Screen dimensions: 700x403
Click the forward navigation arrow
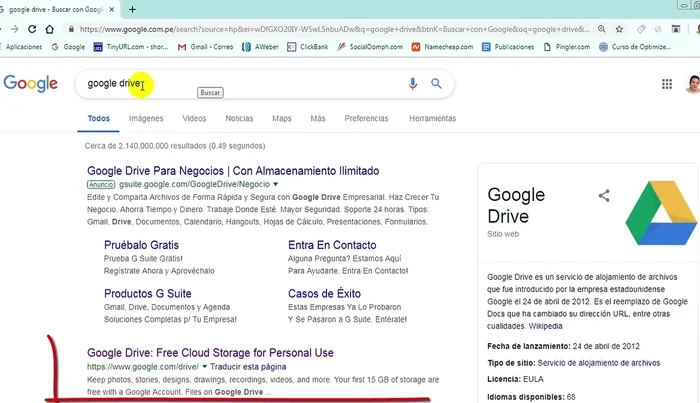pyautogui.click(x=14, y=29)
